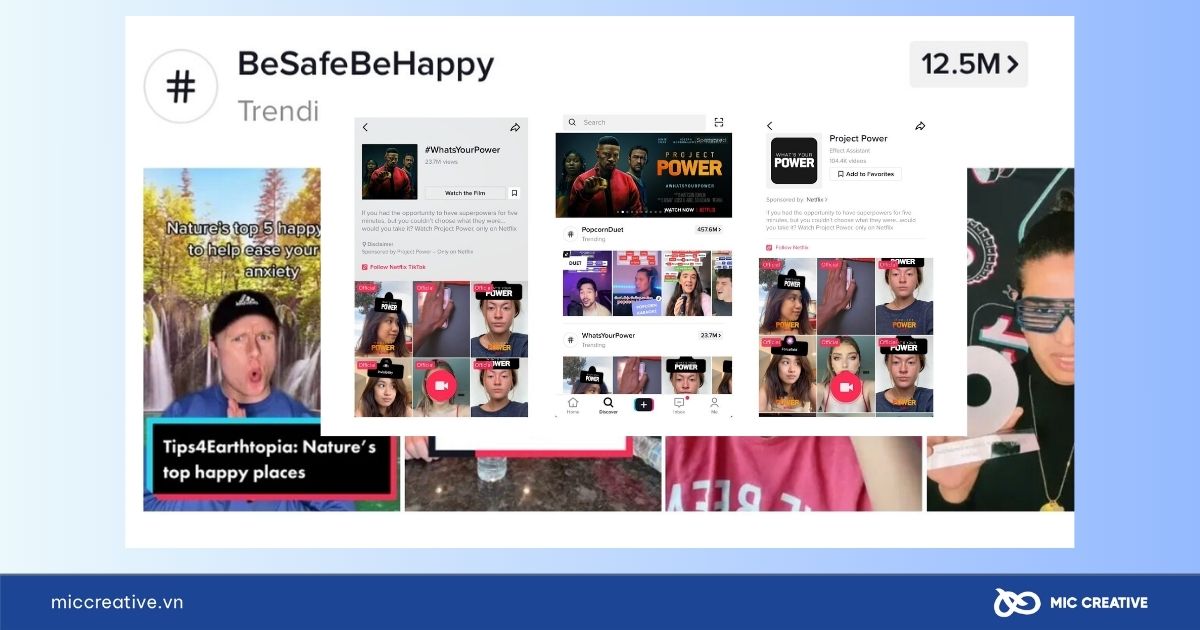Click the hashtag icon beside BeSafeBeHappy
Viewport: 1200px width, 630px height.
pos(181,87)
